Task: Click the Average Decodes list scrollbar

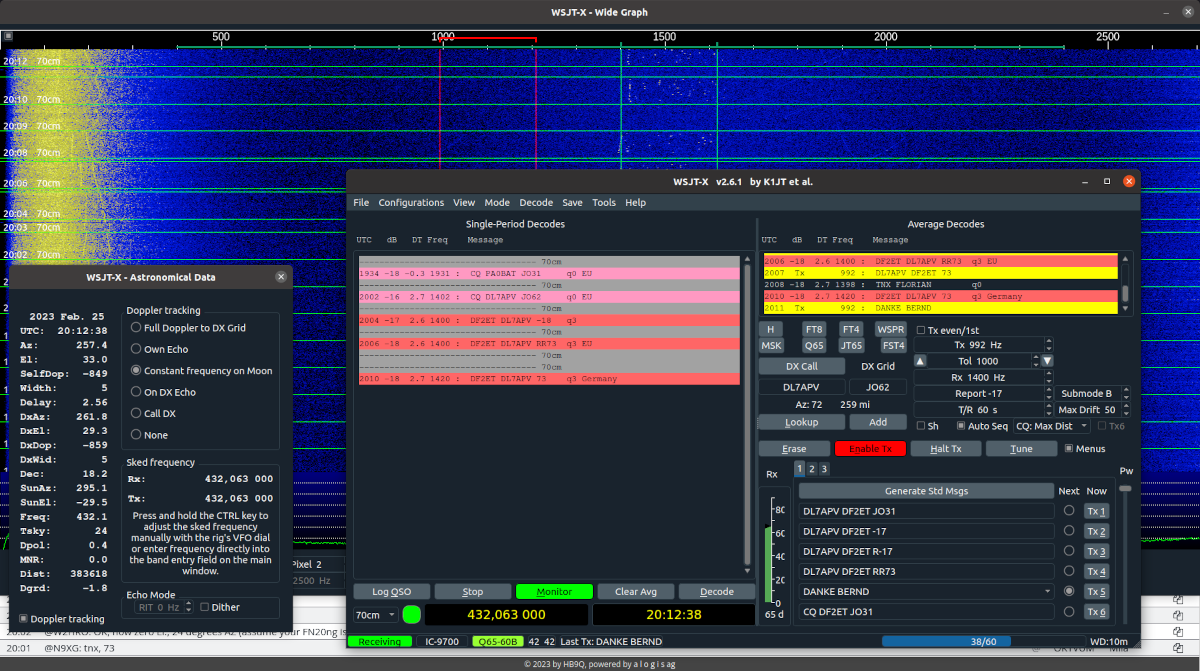Action: point(1125,283)
